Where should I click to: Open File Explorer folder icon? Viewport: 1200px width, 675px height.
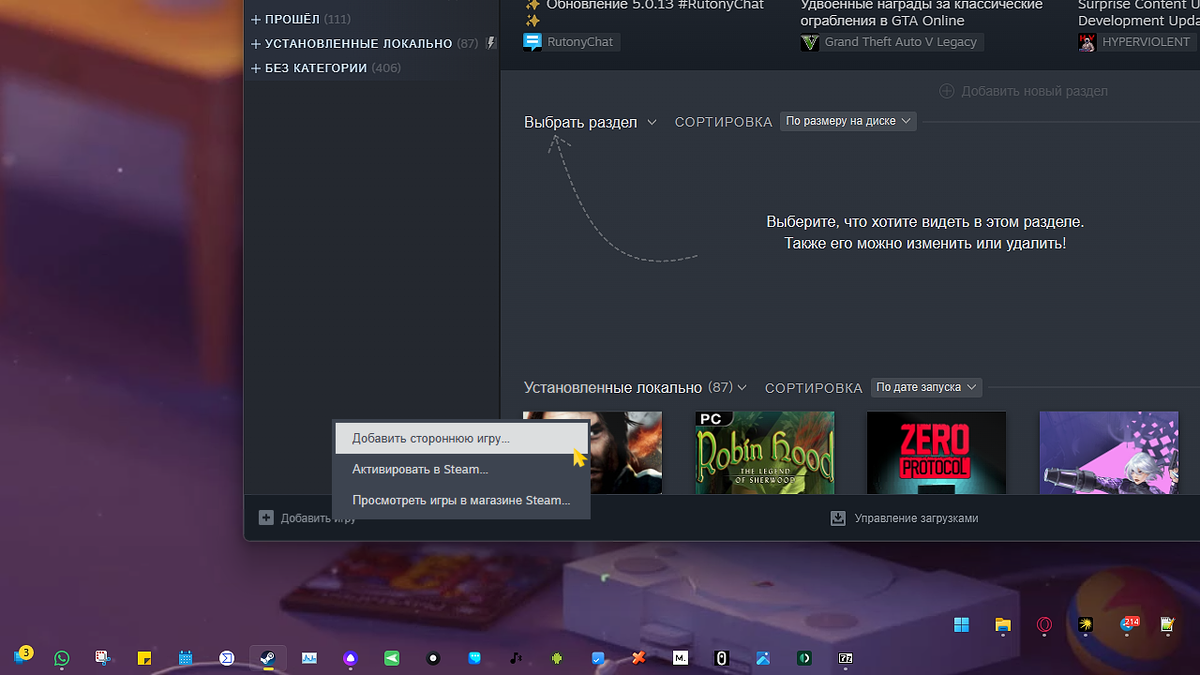tap(1002, 625)
